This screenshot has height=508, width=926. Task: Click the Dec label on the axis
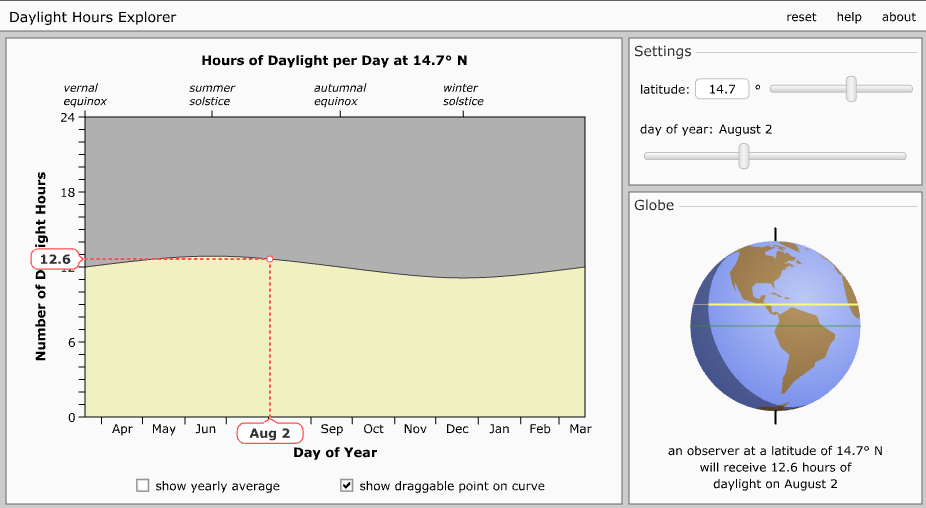pos(457,429)
